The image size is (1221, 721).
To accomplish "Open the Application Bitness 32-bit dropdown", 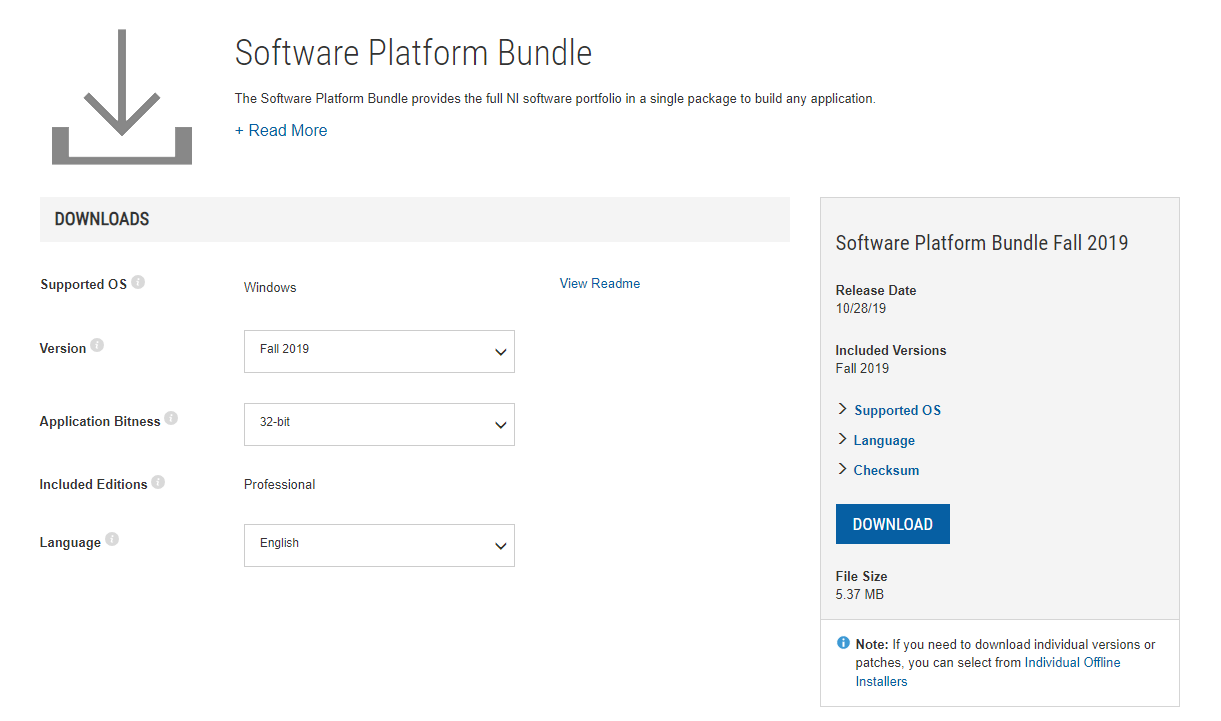I will [x=379, y=424].
